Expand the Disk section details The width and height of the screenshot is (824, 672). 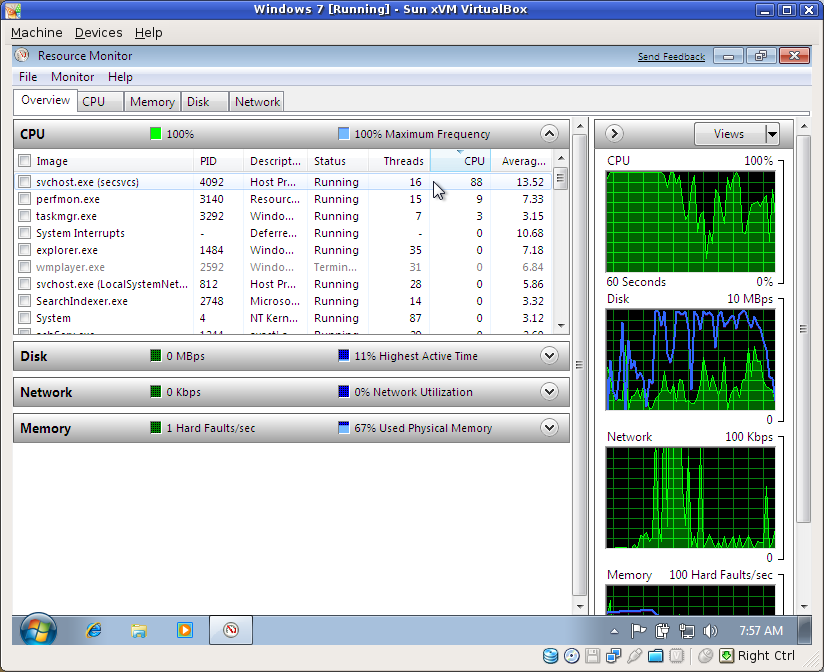coord(549,355)
